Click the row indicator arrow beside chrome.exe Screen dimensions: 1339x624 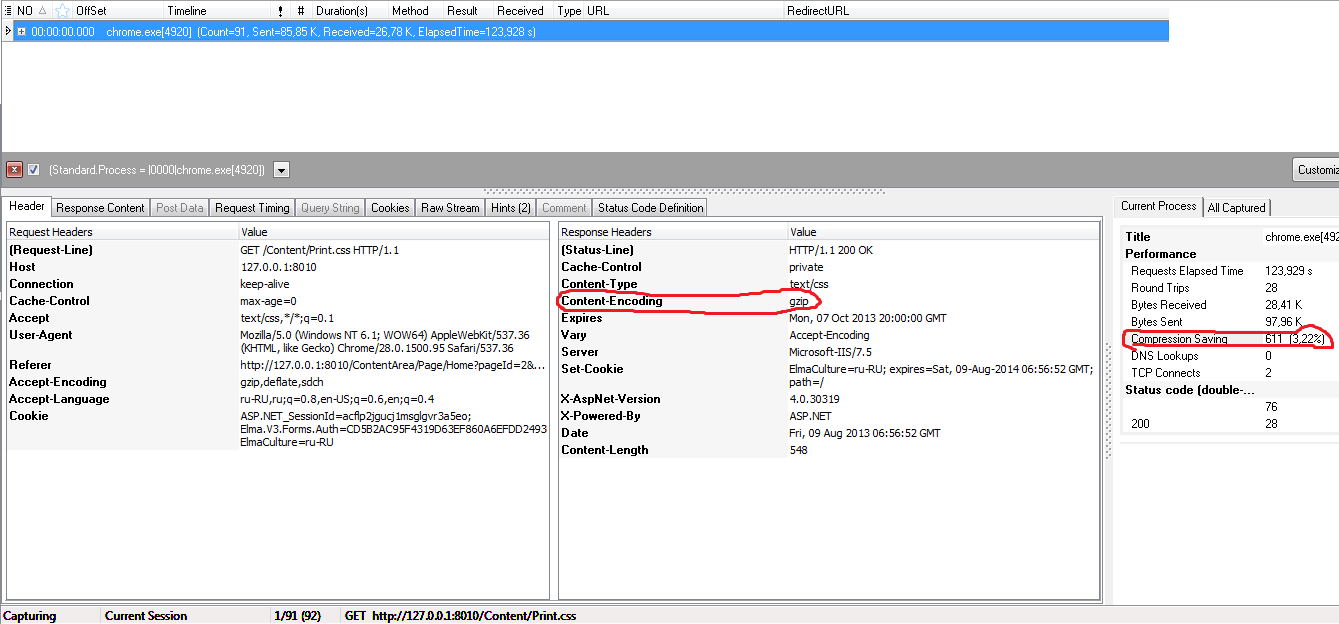coord(8,31)
